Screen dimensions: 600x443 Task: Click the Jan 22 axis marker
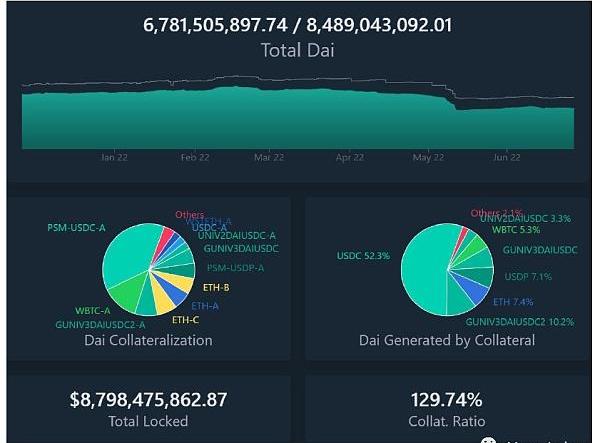point(115,157)
